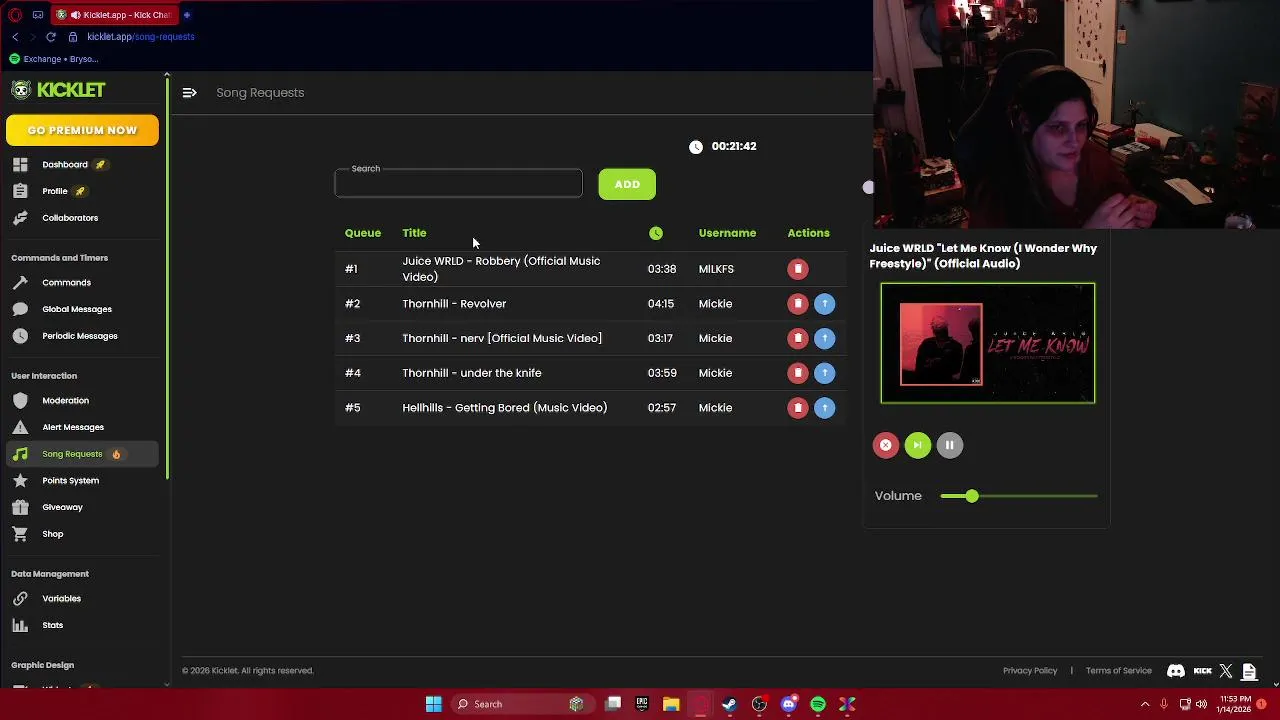The width and height of the screenshot is (1280, 720).
Task: Open the Terms of Service link
Action: coord(1119,671)
